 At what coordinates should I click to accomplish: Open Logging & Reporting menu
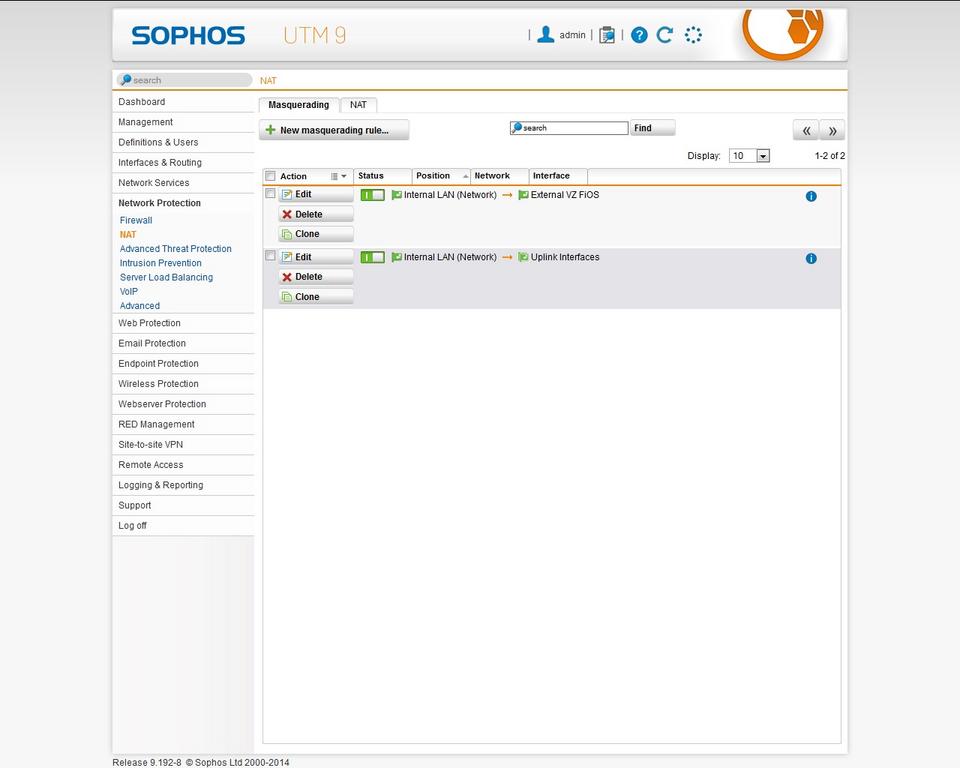183,484
